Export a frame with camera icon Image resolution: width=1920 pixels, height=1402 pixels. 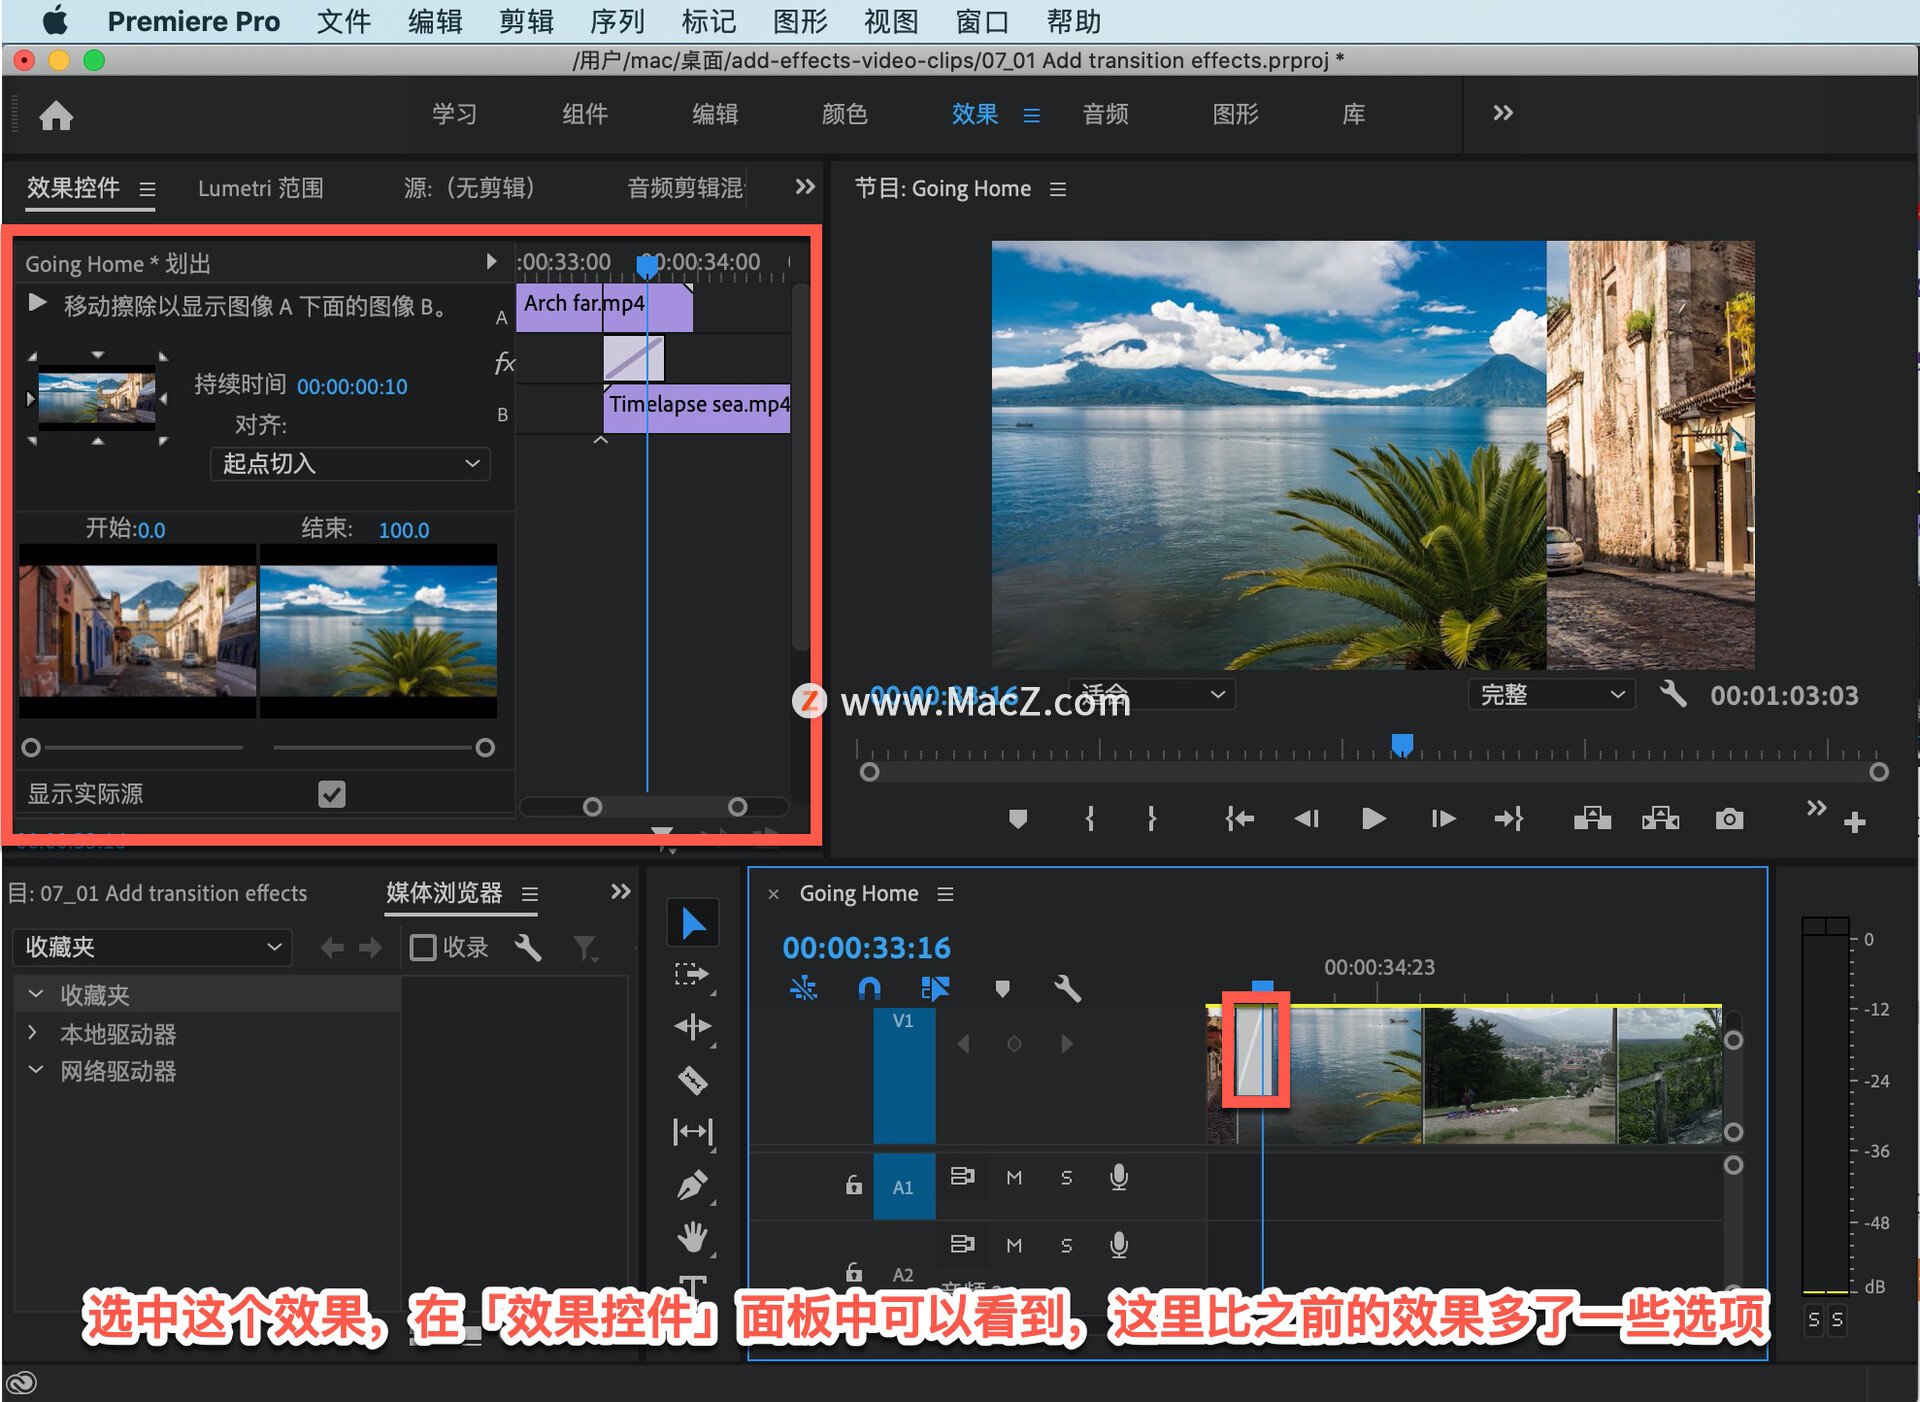(1729, 819)
